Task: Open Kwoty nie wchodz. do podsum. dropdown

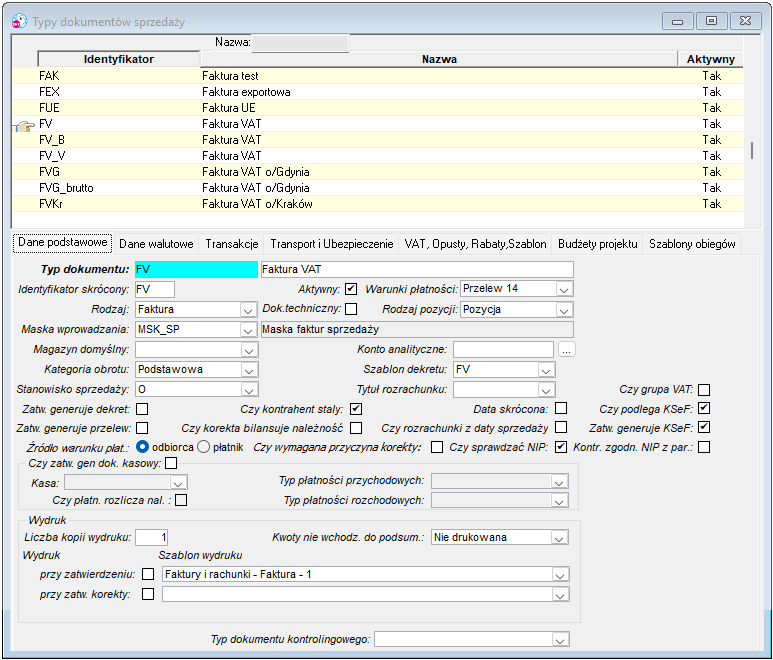Action: (x=559, y=538)
